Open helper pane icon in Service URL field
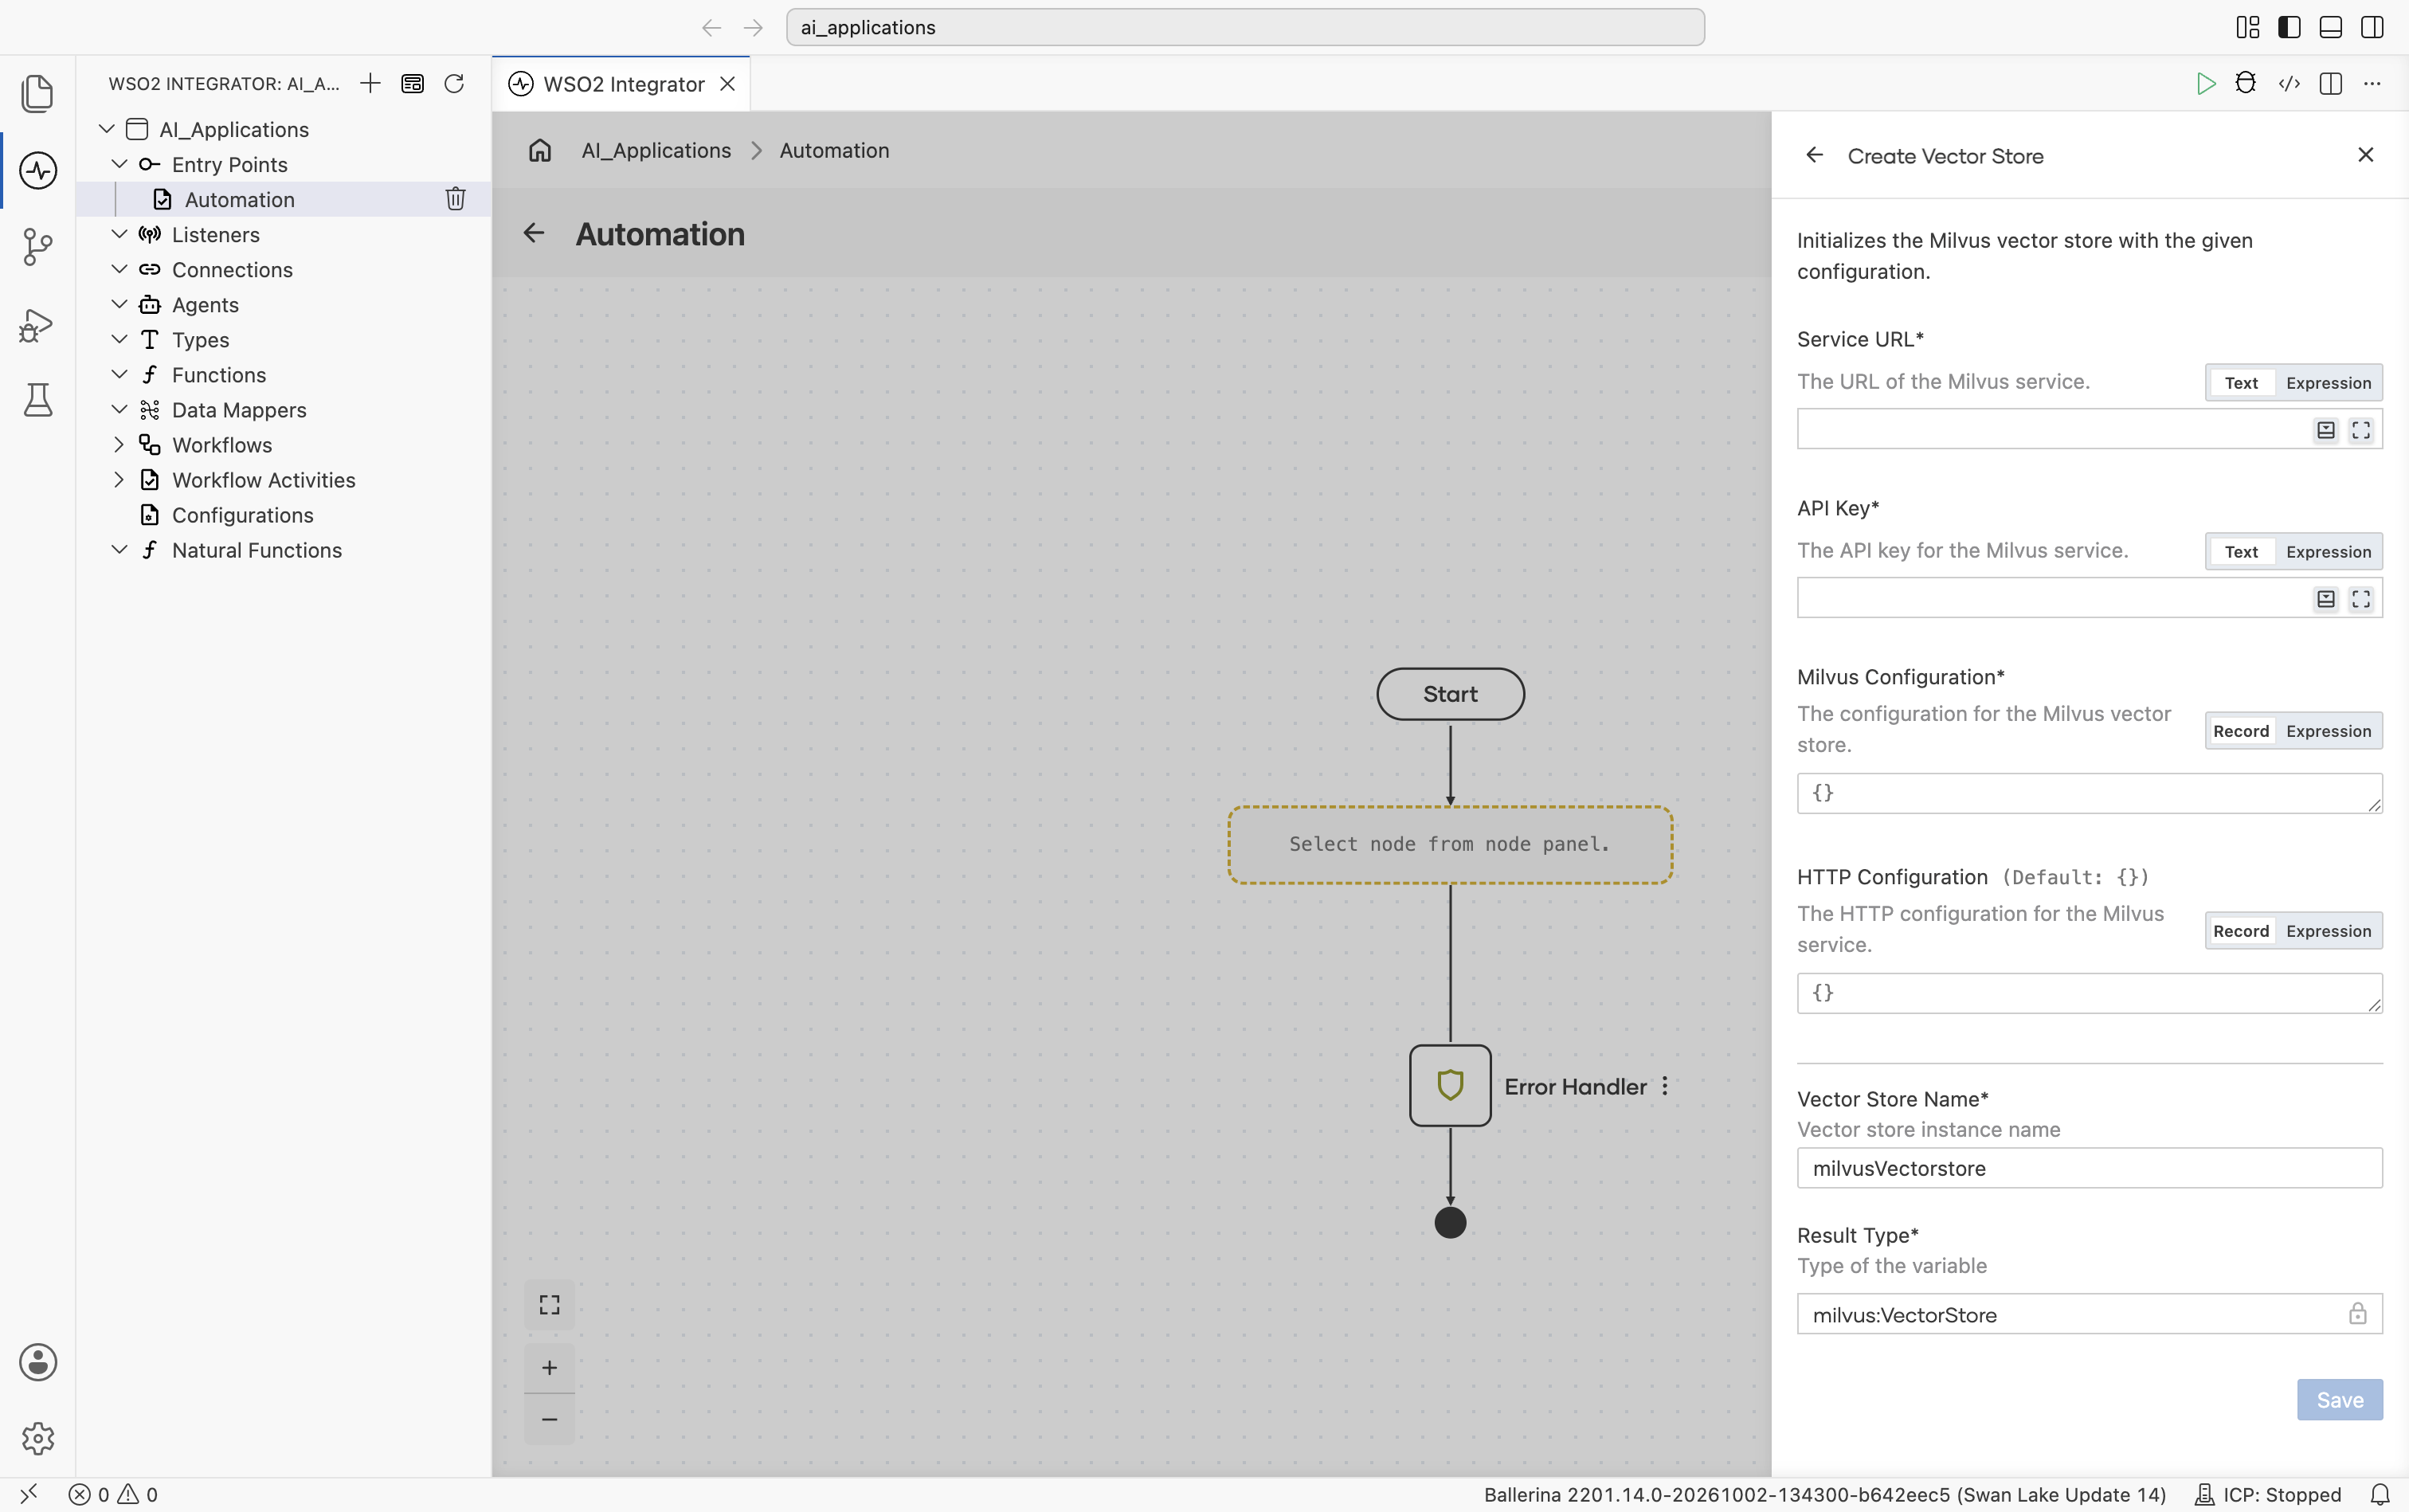Image resolution: width=2409 pixels, height=1512 pixels. coord(2326,430)
